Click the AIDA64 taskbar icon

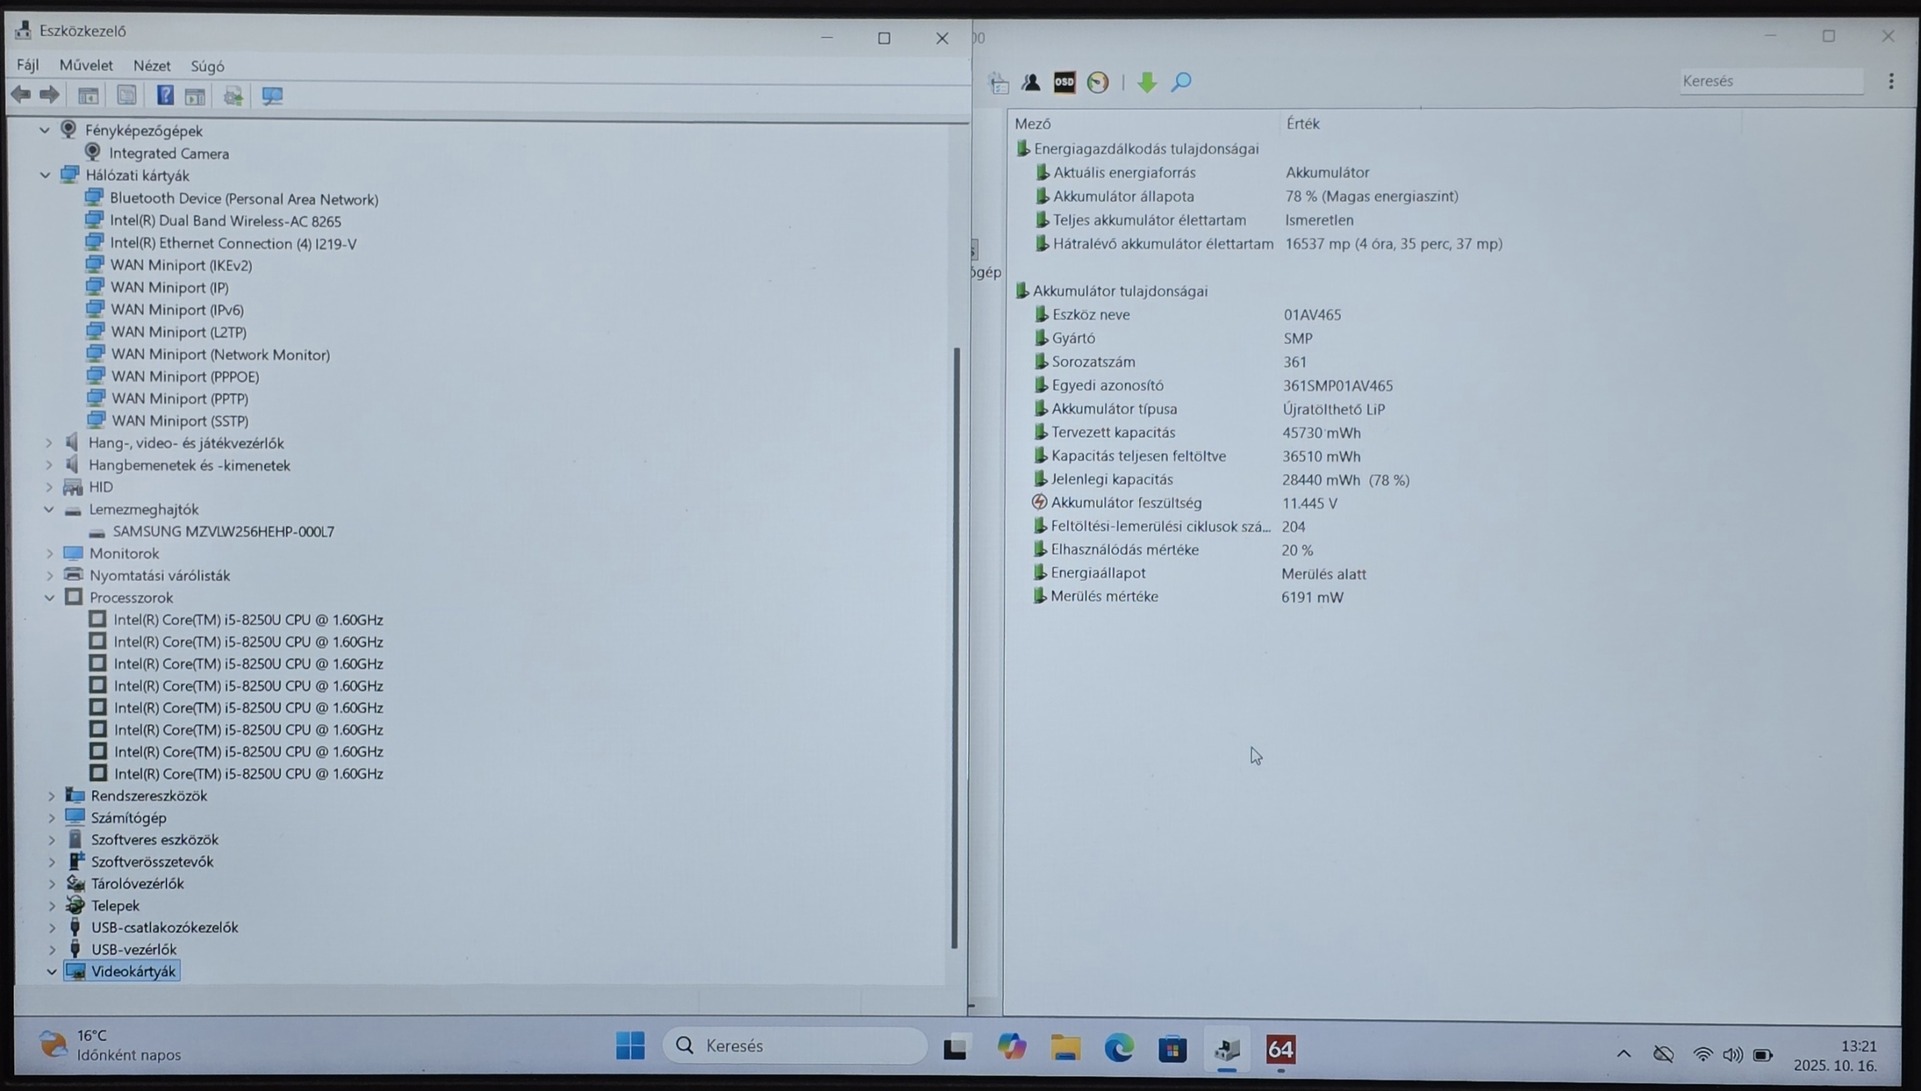(x=1280, y=1048)
